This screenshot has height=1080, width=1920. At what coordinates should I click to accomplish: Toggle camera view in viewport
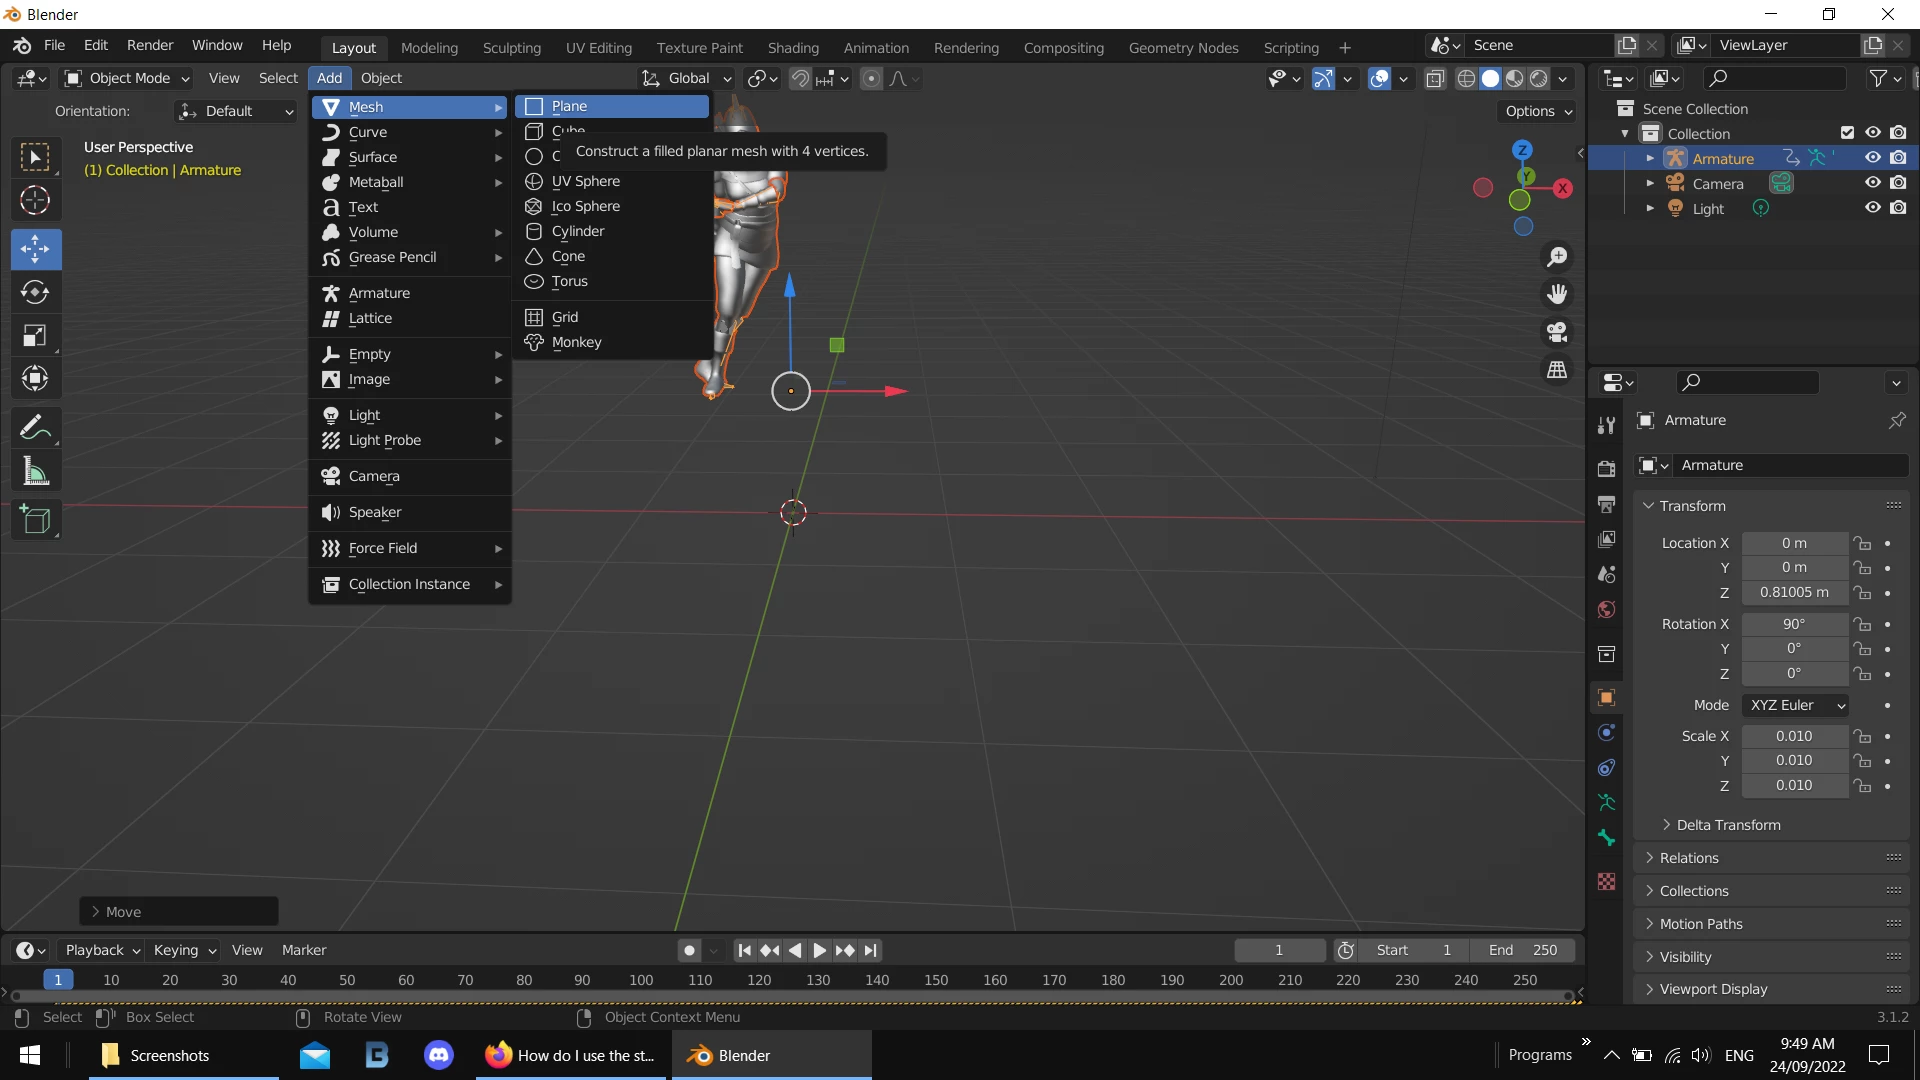1557,332
